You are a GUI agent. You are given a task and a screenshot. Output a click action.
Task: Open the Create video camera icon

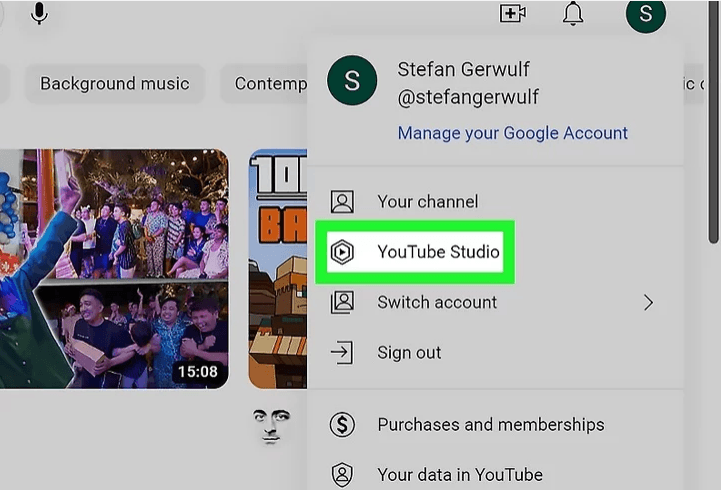(513, 13)
